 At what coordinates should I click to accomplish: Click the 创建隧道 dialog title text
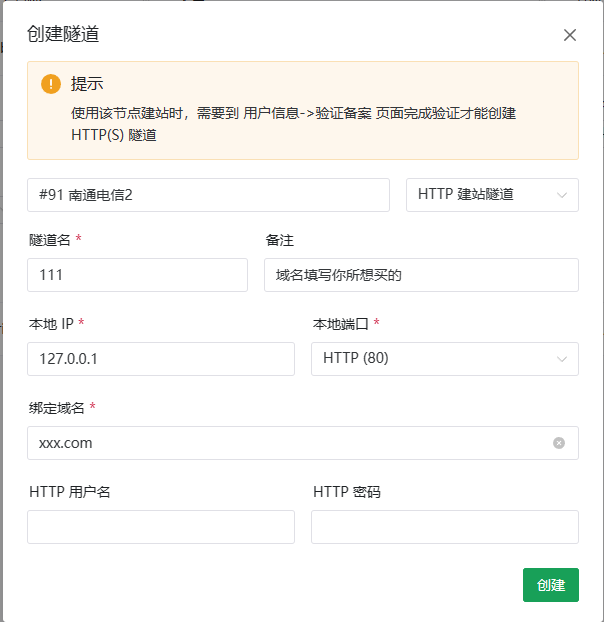pos(63,35)
